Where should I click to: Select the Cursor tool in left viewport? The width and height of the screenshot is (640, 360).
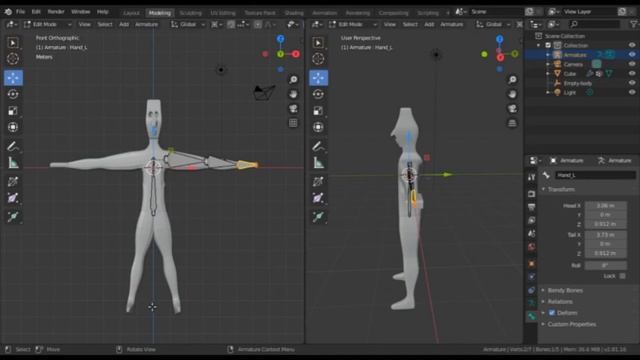pyautogui.click(x=13, y=59)
